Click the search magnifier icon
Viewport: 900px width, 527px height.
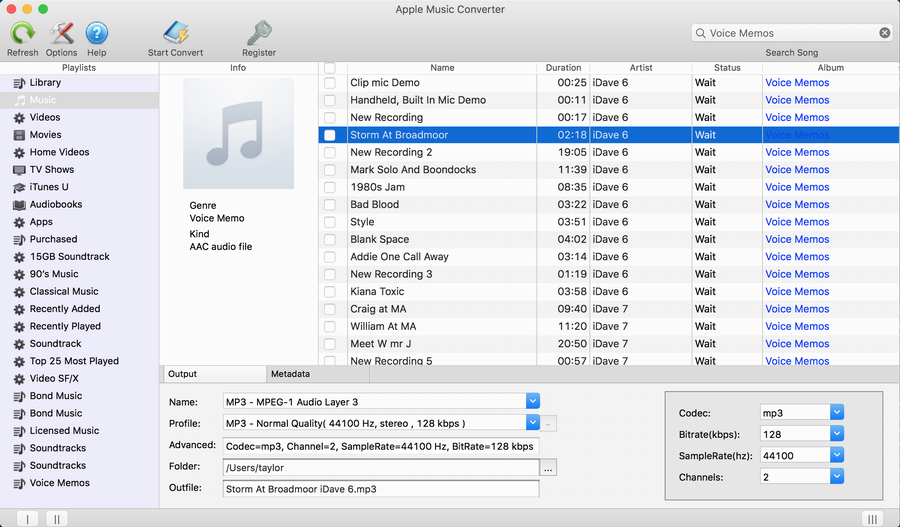[x=700, y=33]
